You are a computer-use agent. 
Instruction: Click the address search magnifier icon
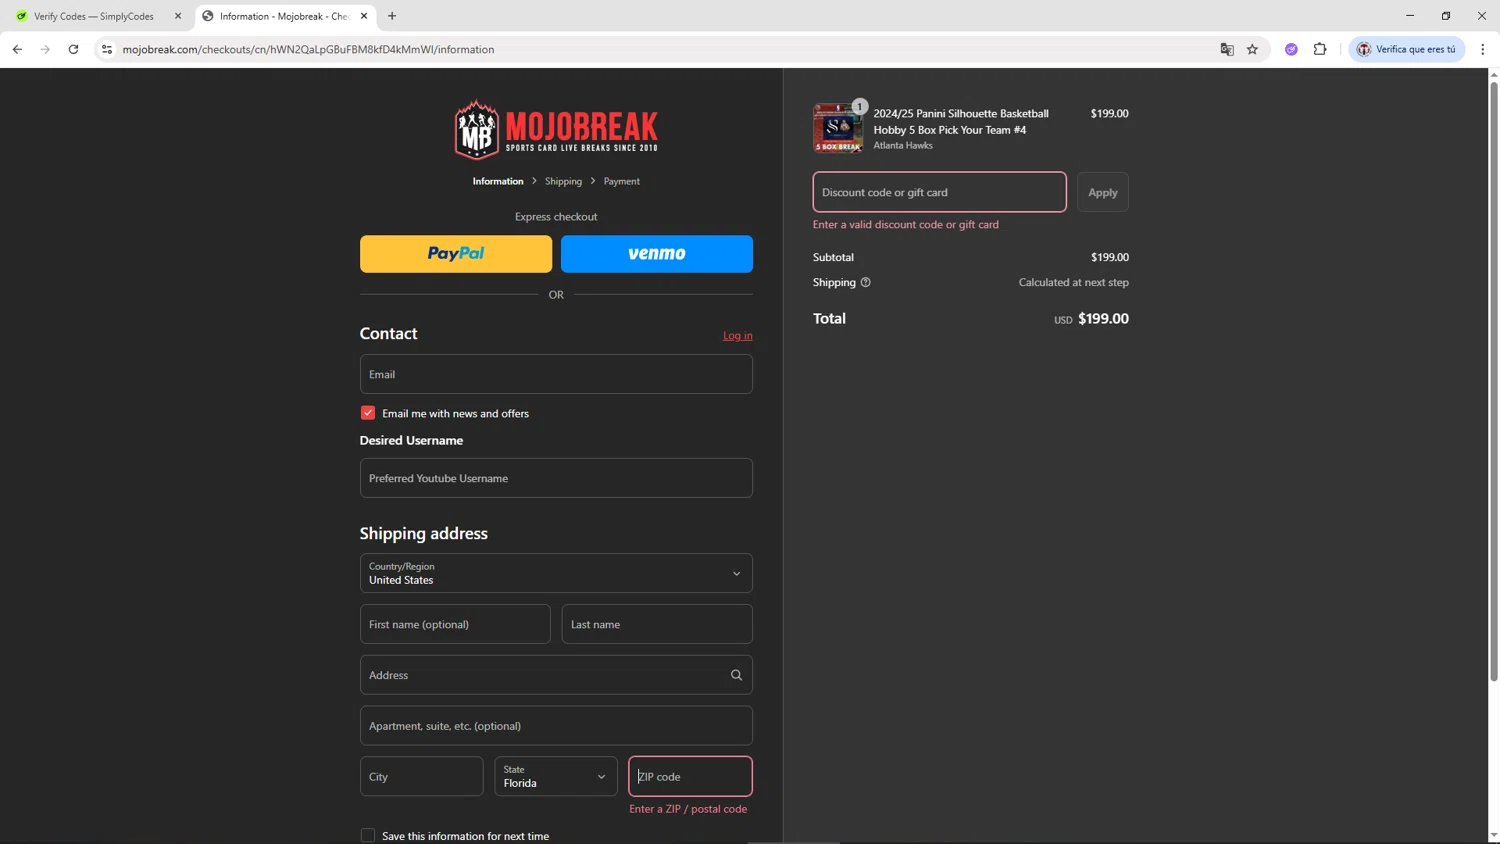point(736,675)
